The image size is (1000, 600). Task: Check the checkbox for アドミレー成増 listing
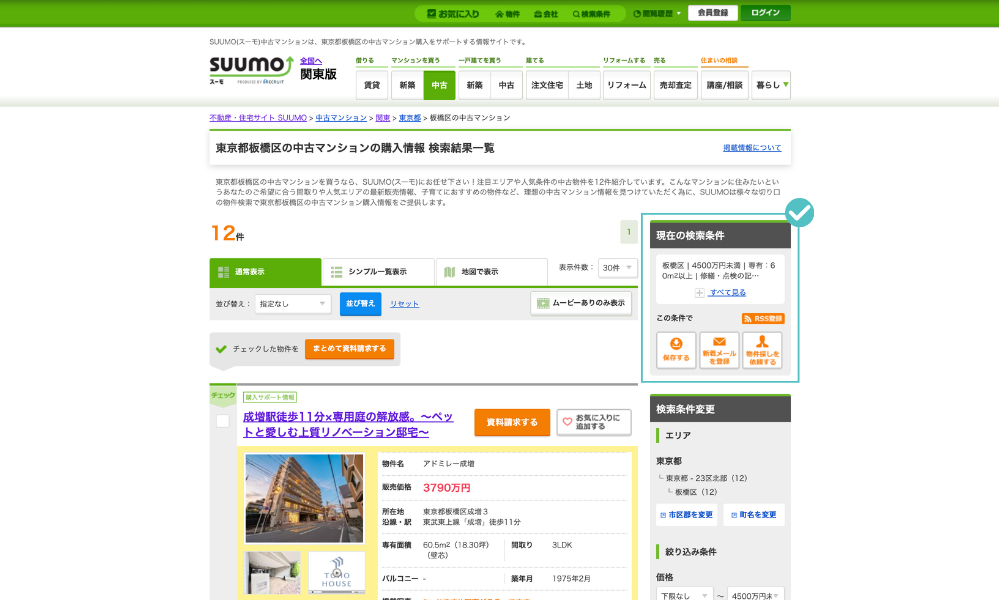tap(223, 421)
